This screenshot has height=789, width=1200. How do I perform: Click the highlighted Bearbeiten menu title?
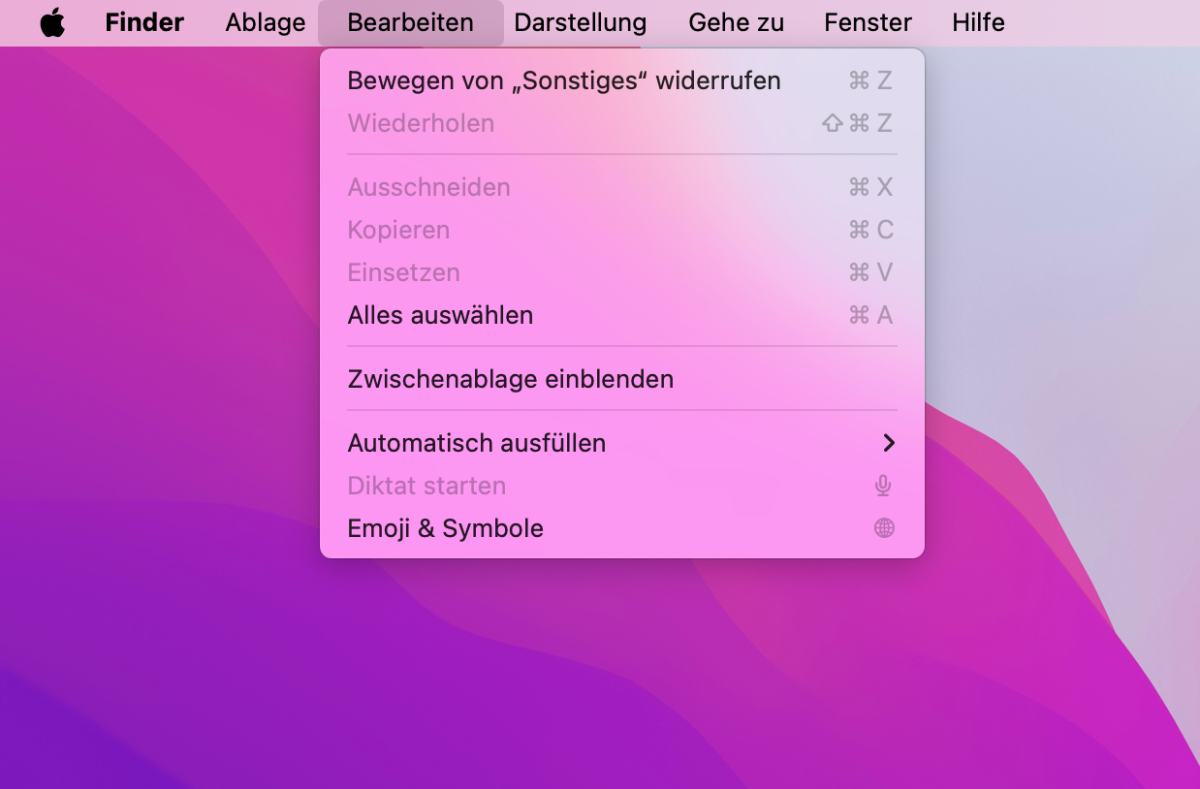[410, 22]
